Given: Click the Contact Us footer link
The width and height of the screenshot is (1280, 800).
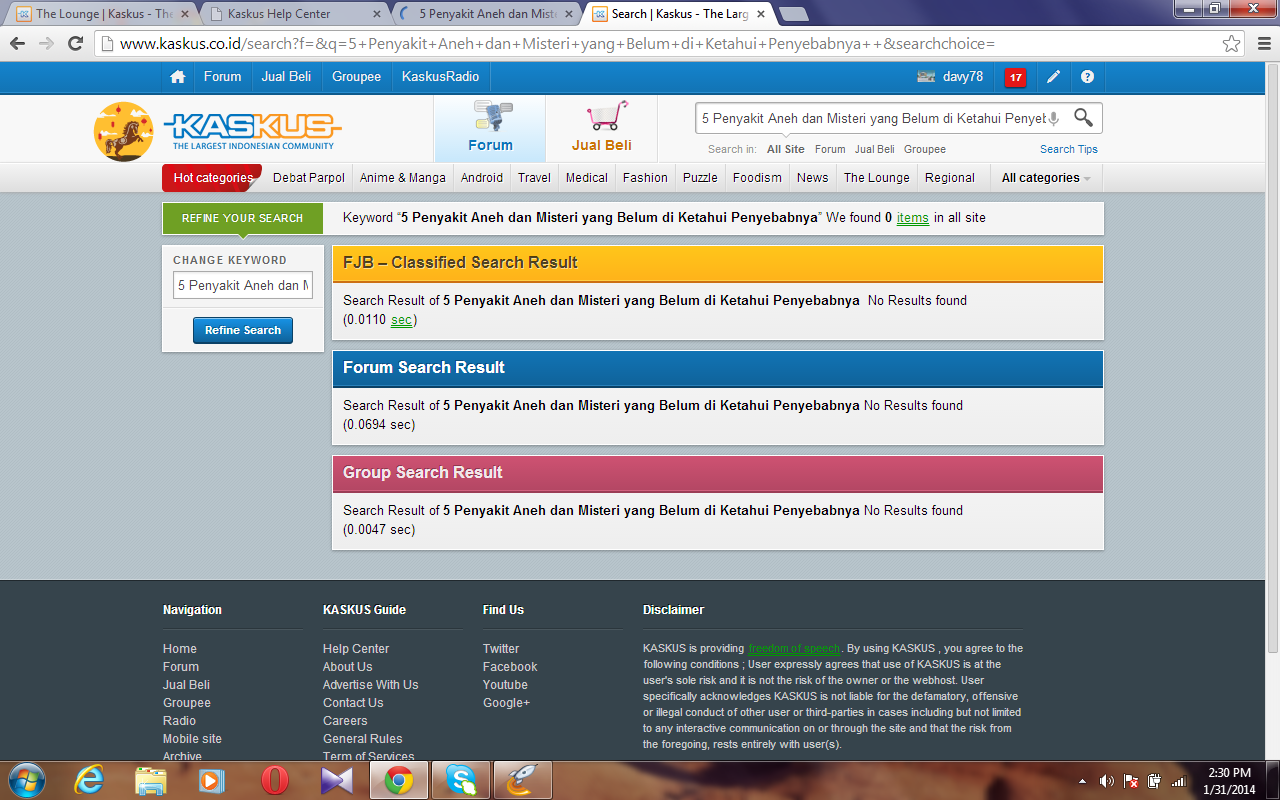Looking at the screenshot, I should click(x=353, y=703).
